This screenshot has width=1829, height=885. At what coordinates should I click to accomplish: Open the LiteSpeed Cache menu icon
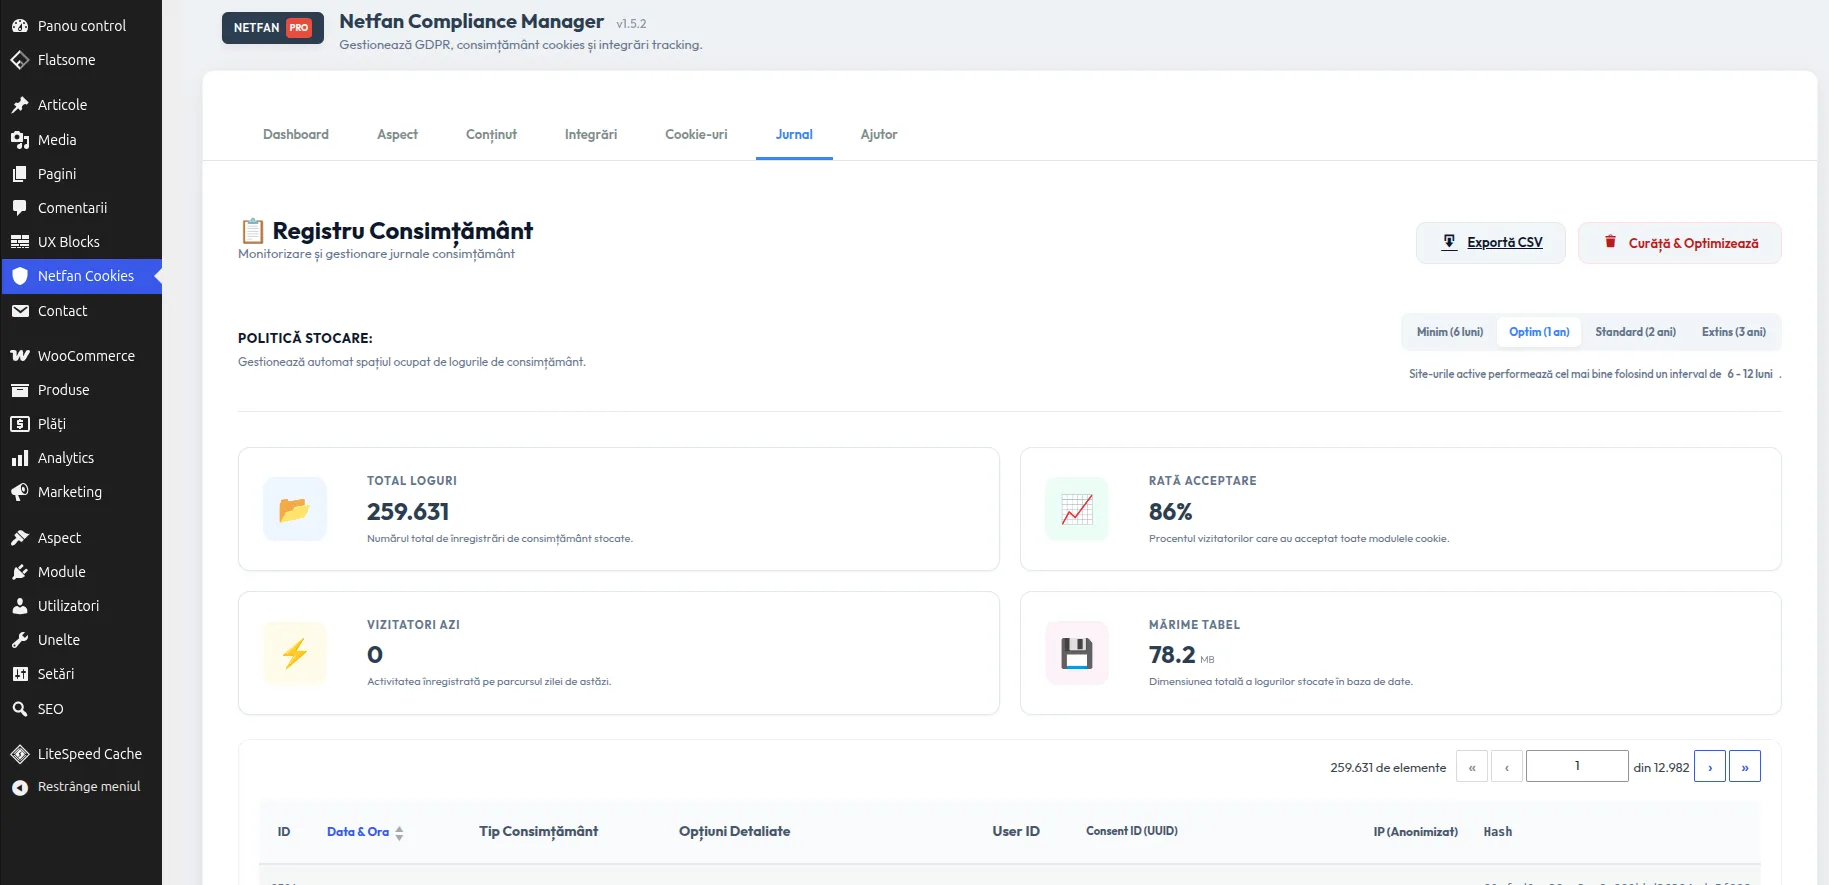coord(20,754)
